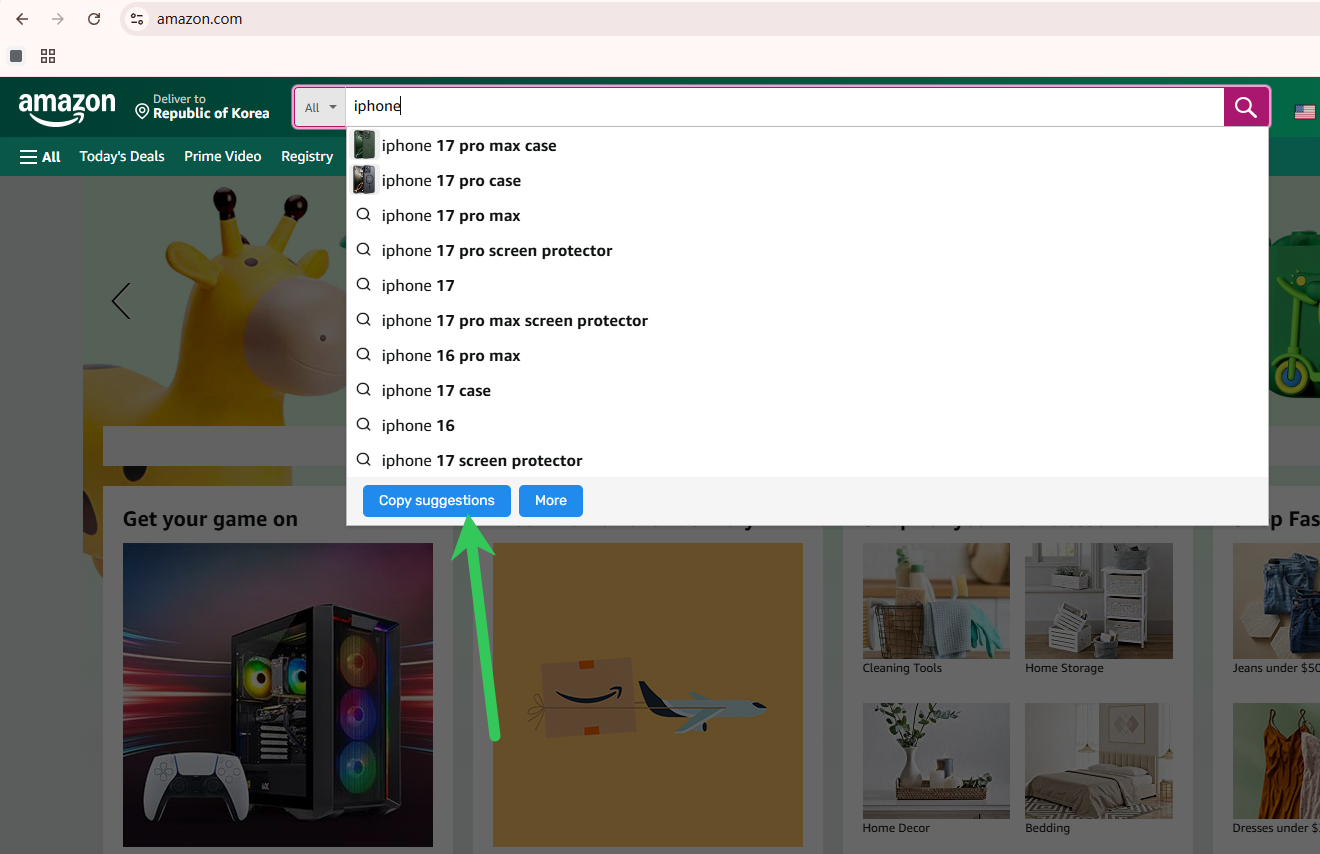The image size is (1320, 854).
Task: Open Today's Deals in navigation bar
Action: 122,157
